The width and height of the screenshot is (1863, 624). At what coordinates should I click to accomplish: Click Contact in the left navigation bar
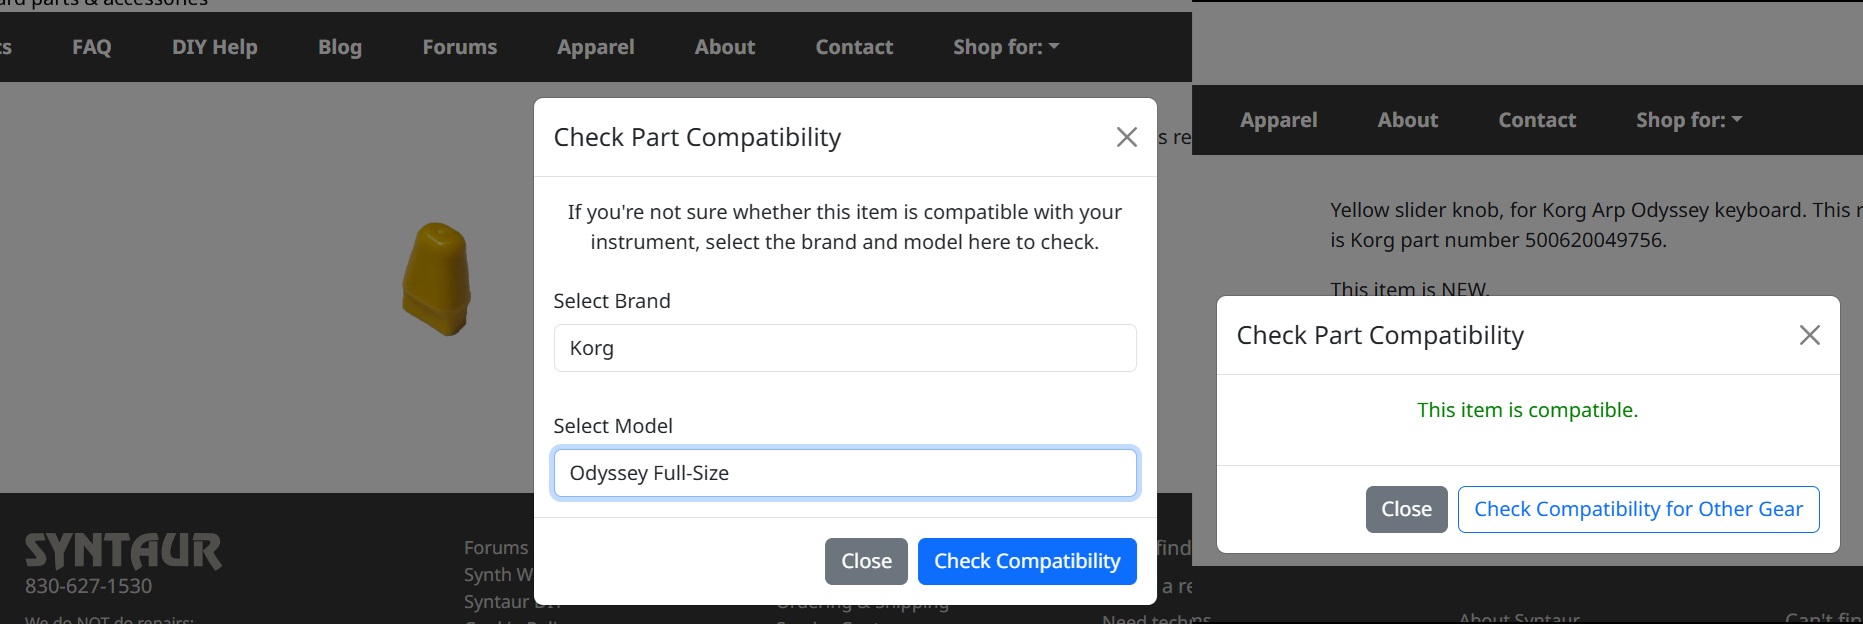[x=854, y=47]
